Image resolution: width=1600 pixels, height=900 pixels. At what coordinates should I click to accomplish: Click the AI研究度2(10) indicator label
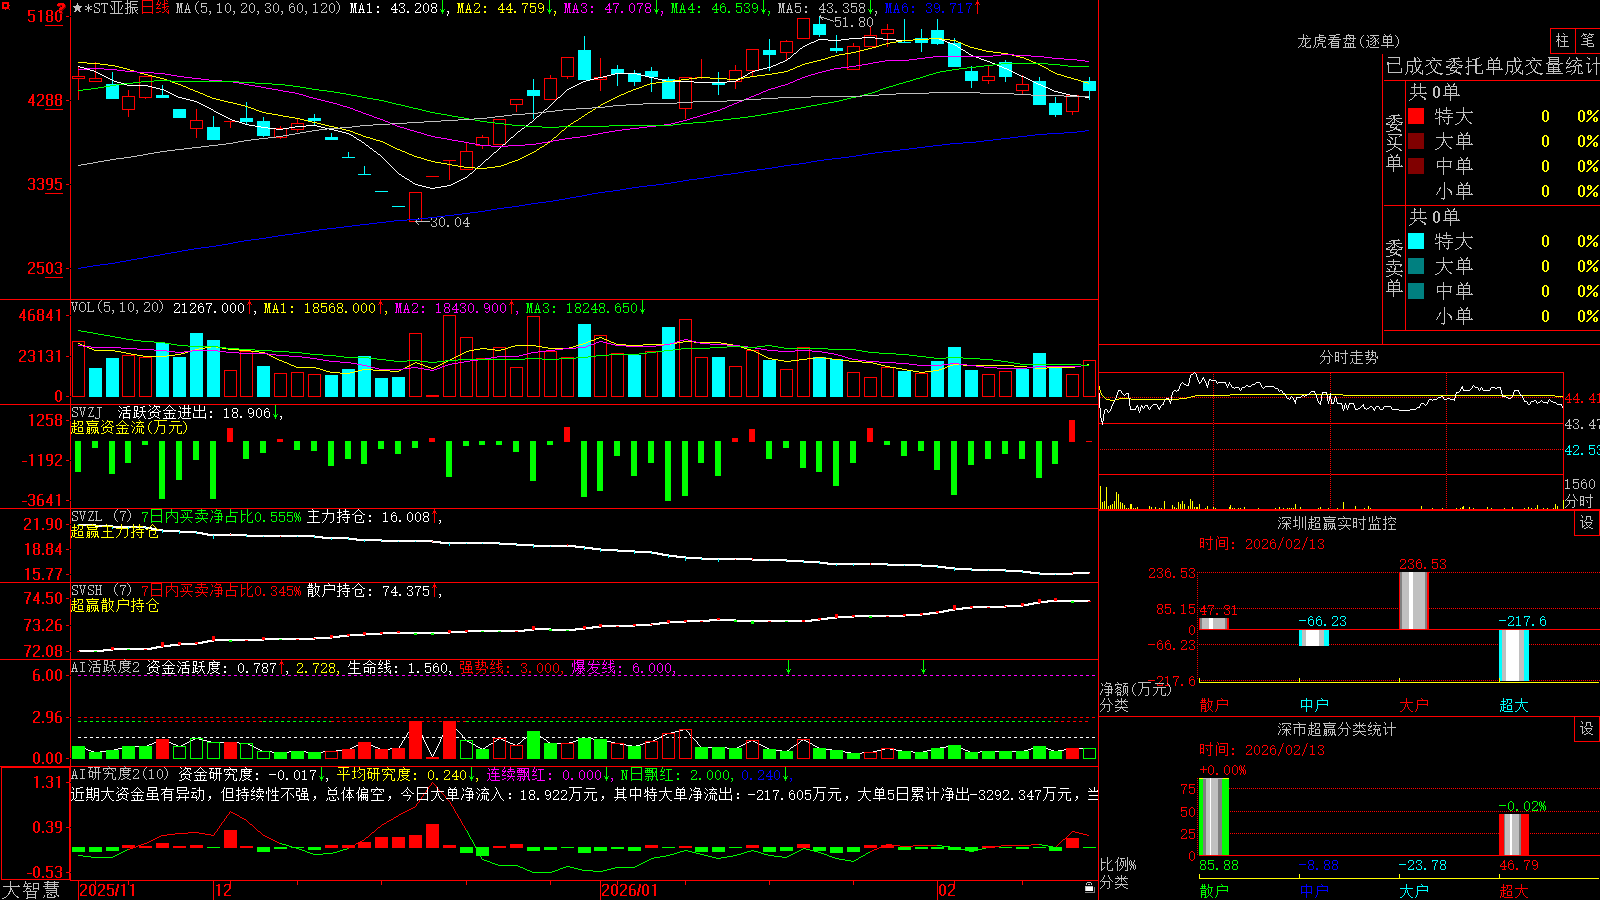[121, 774]
